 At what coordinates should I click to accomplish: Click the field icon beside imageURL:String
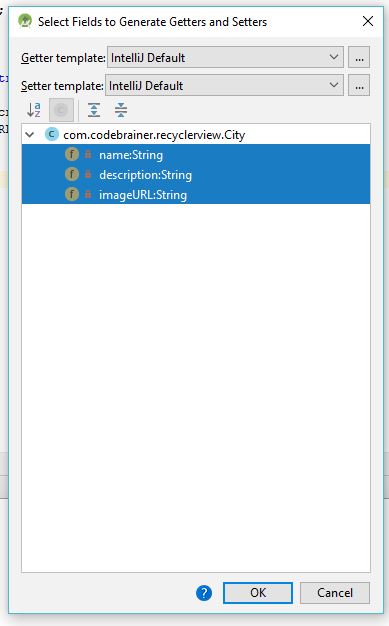pos(72,194)
